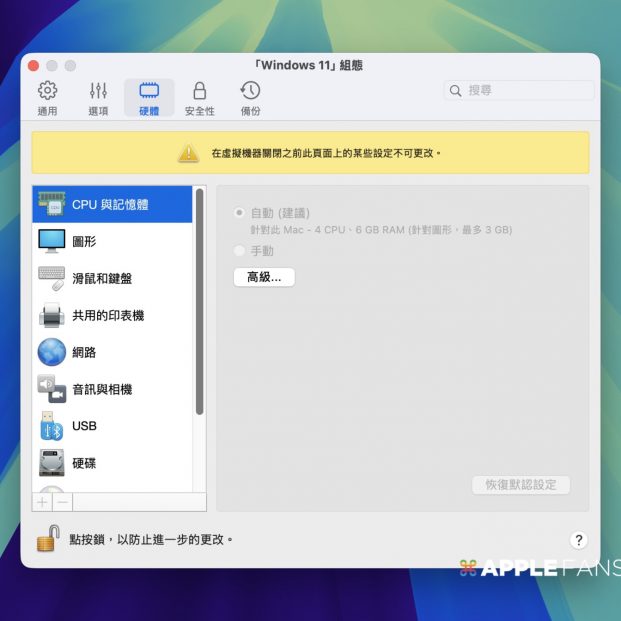This screenshot has width=621, height=621.
Task: Open the 通用 (General) settings tab
Action: 47,98
